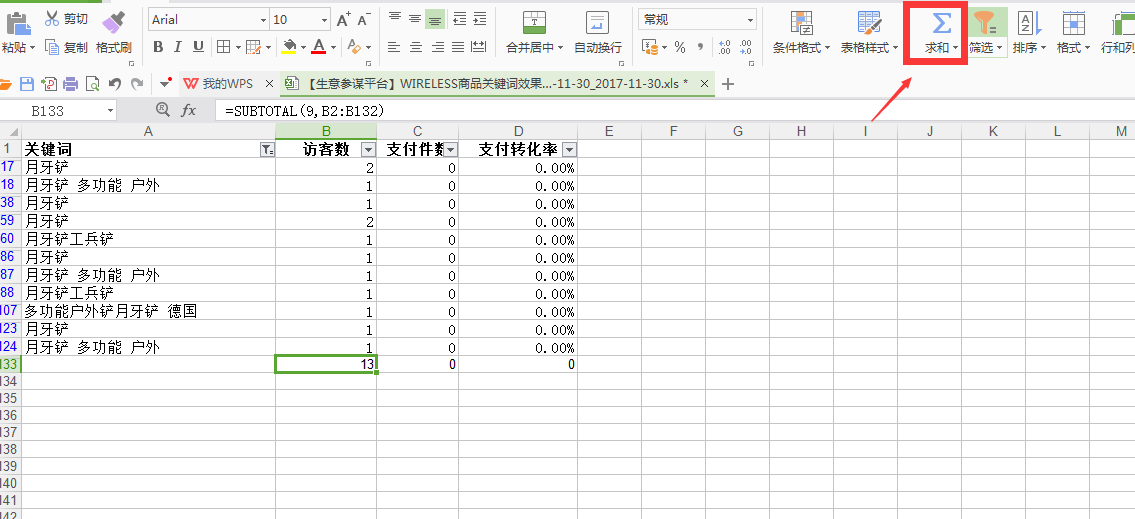Open the 关键词 column filter dropdown

tap(267, 149)
